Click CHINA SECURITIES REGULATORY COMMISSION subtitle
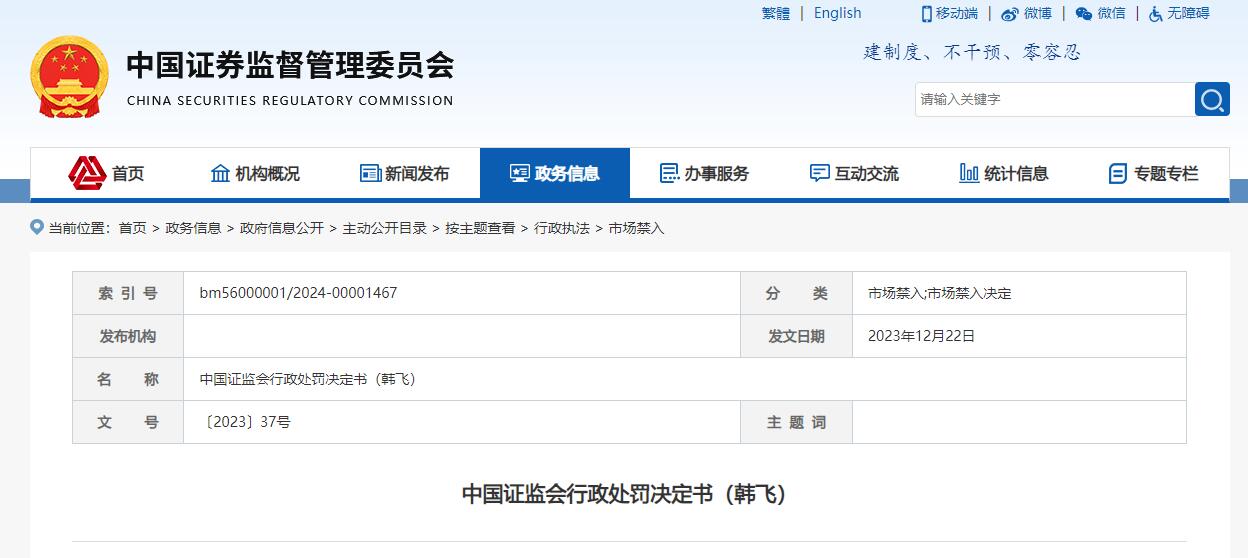 click(290, 100)
